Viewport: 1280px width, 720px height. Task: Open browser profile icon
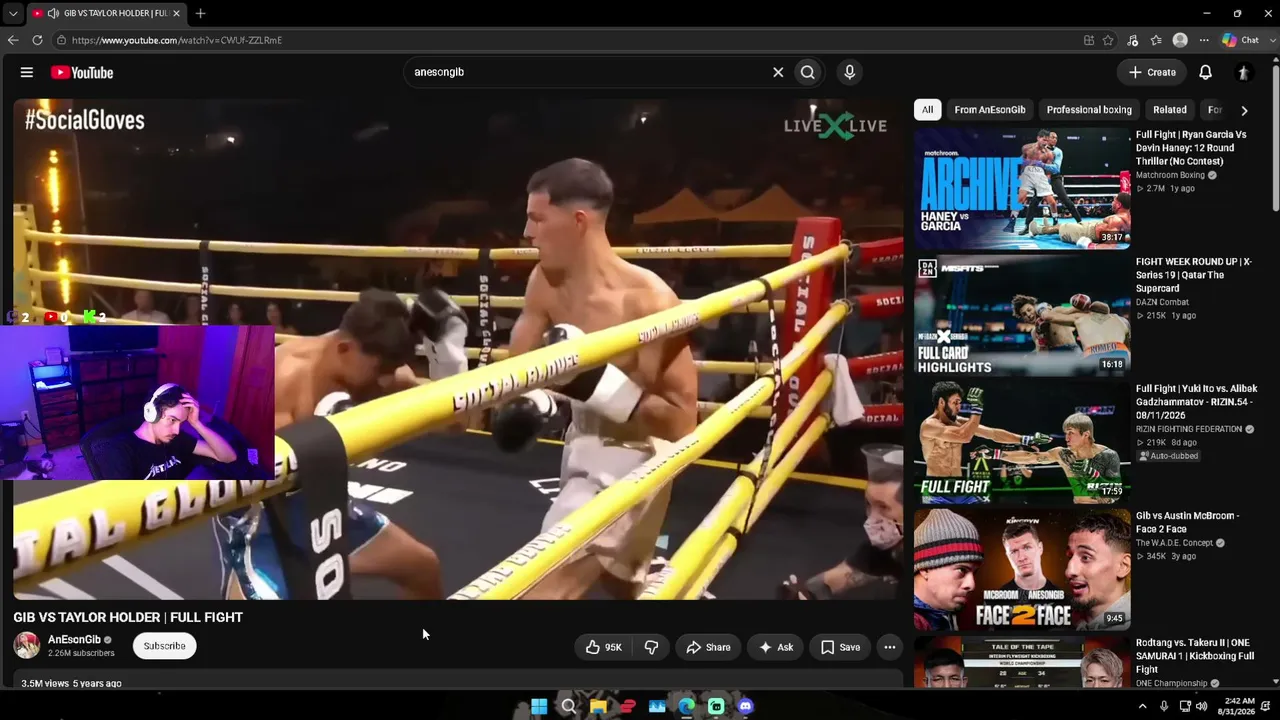point(1180,40)
